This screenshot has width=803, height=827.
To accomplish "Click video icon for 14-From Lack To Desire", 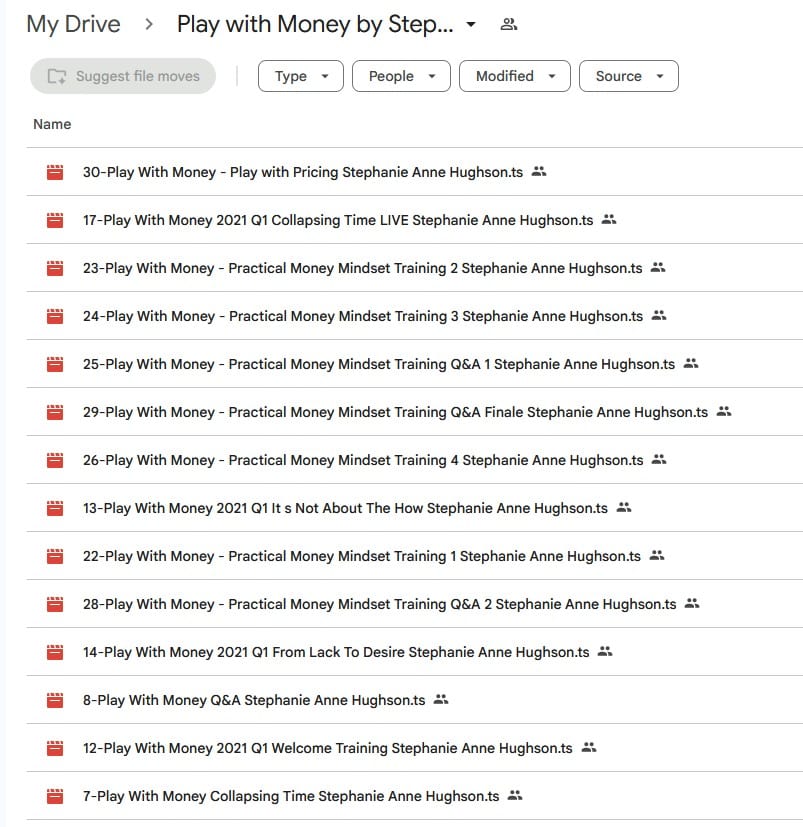I will [55, 652].
